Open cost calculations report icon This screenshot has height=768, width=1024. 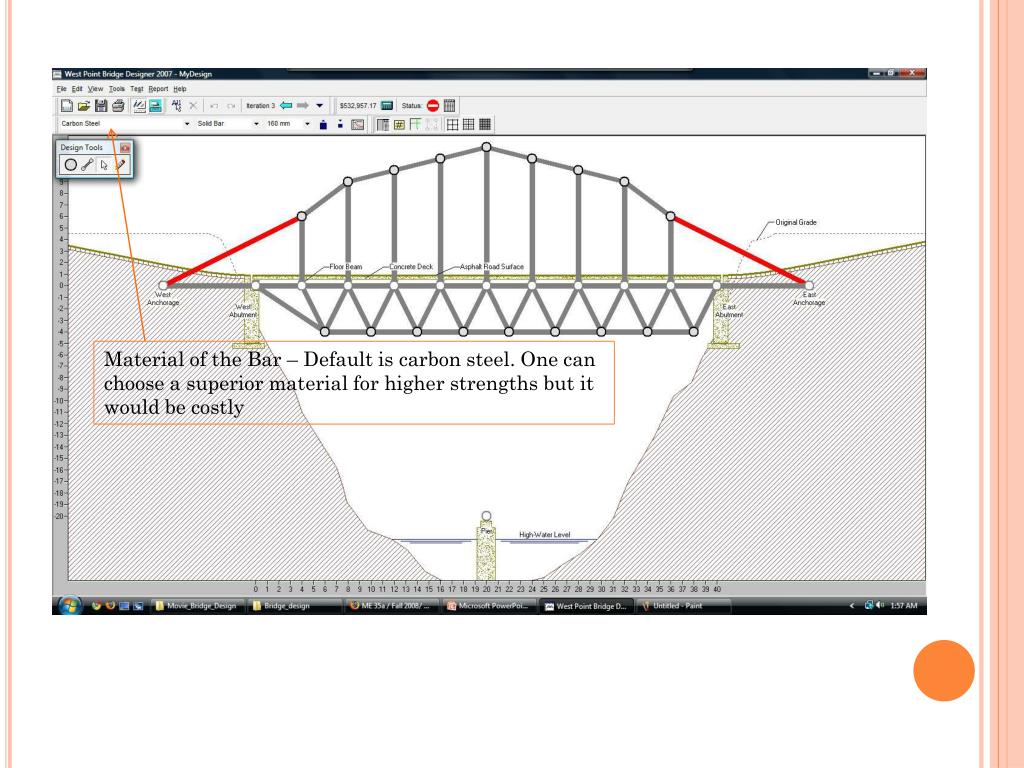(387, 105)
